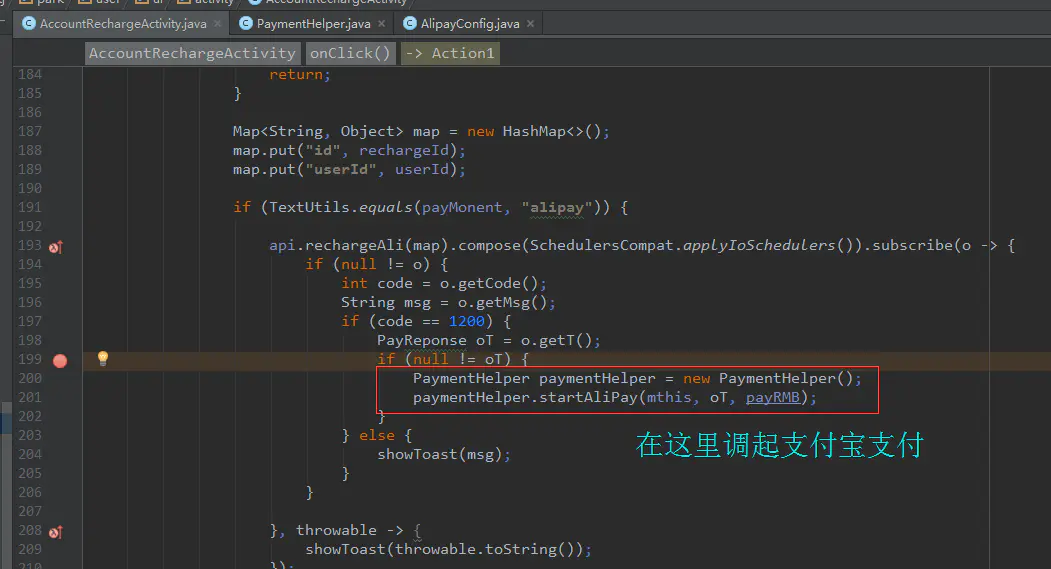Click the lambda gutter marker on line 193
Image resolution: width=1051 pixels, height=569 pixels.
[x=56, y=247]
